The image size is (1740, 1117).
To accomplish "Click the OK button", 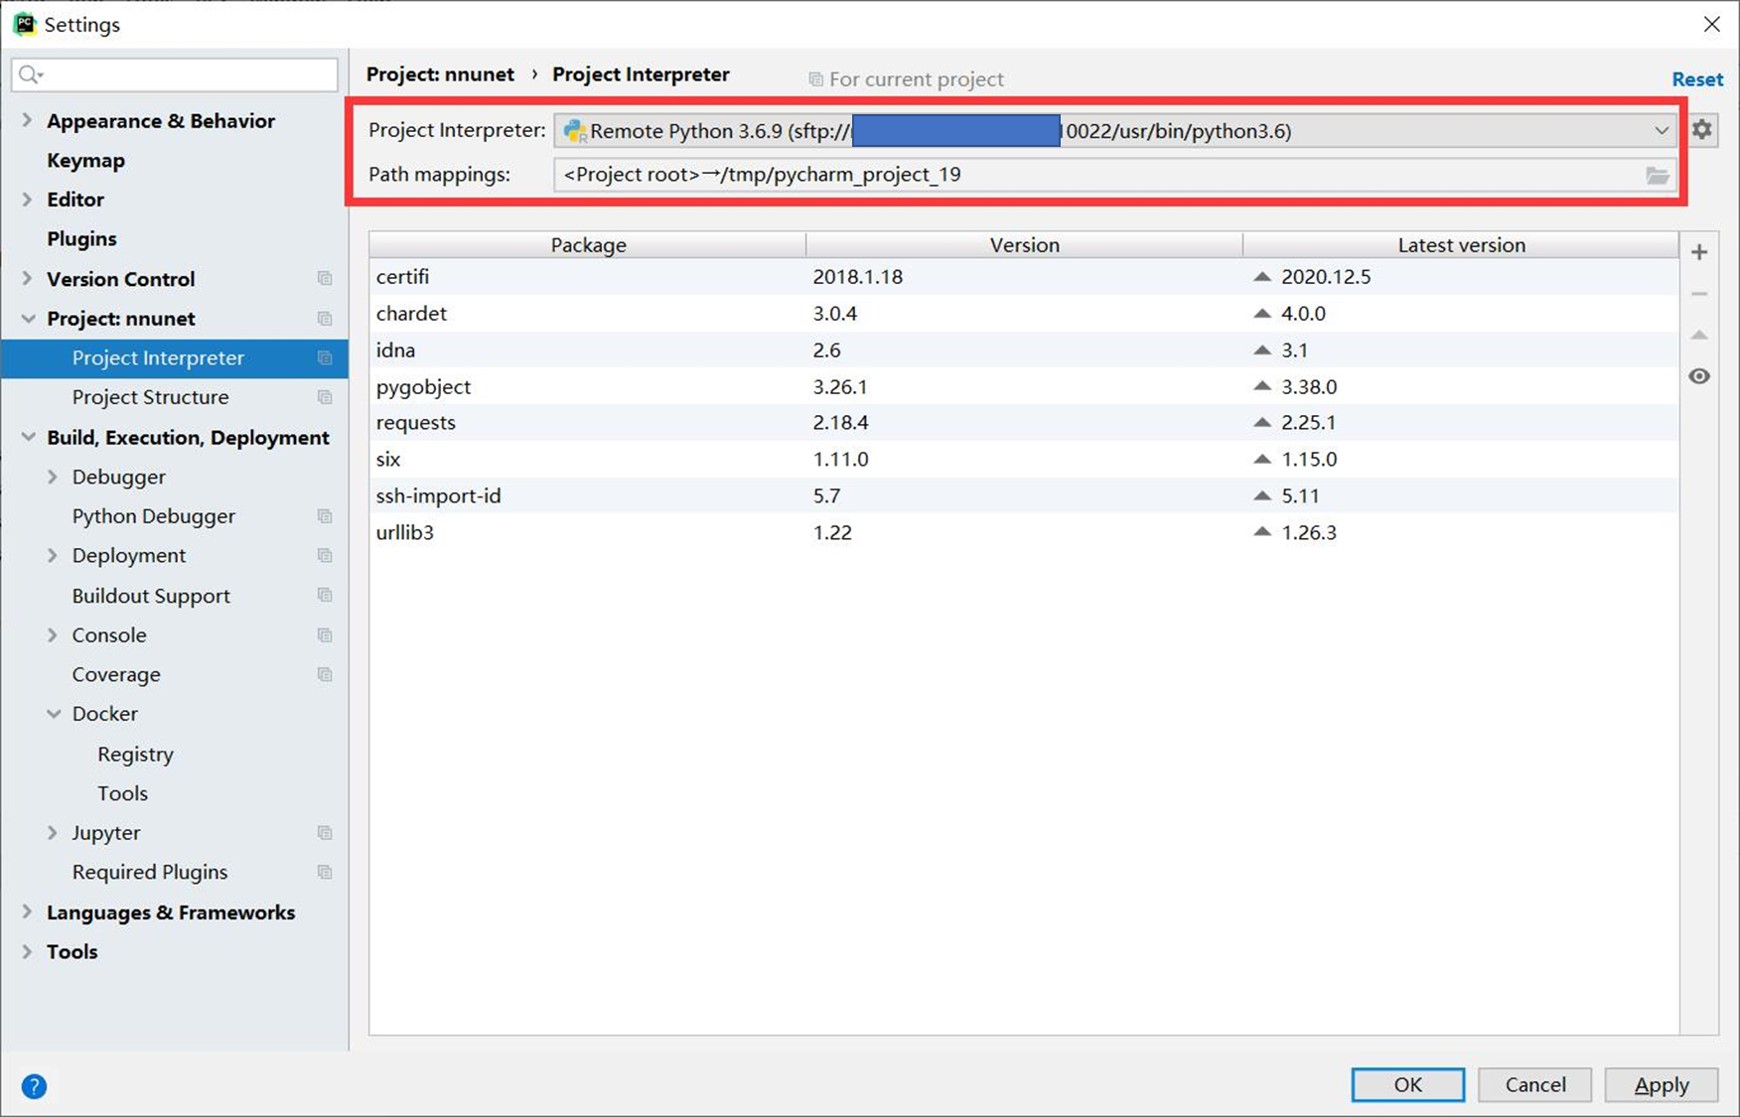I will [x=1408, y=1085].
